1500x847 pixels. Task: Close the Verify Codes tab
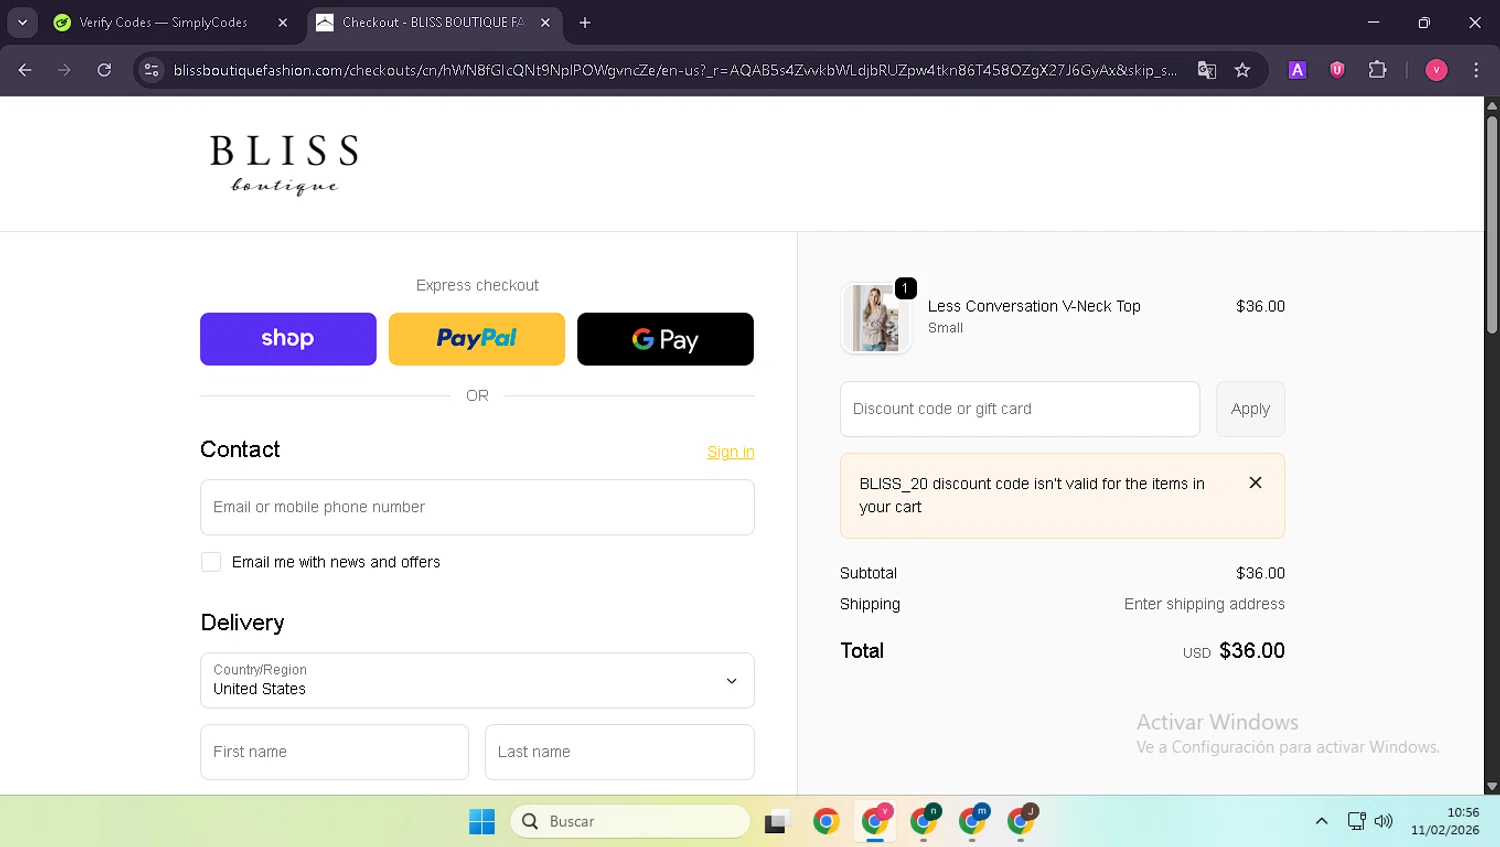tap(283, 22)
